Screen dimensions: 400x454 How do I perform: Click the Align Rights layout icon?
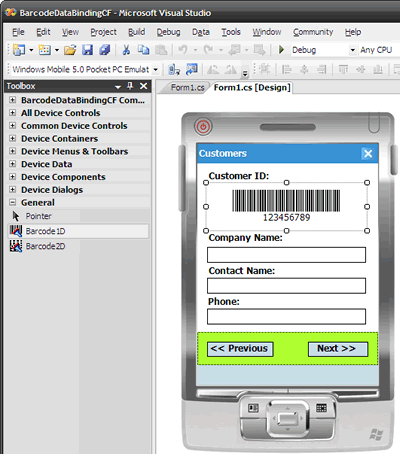click(322, 69)
